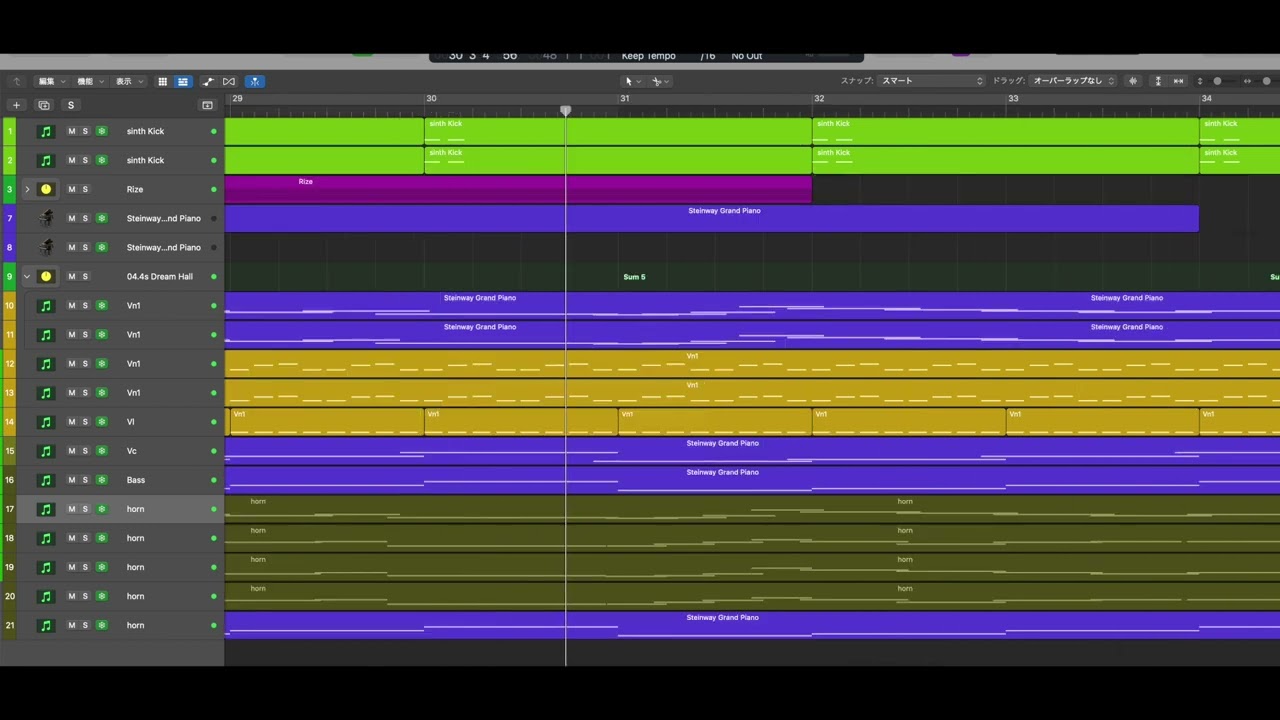Open the scissors command-click tool menu

660,81
